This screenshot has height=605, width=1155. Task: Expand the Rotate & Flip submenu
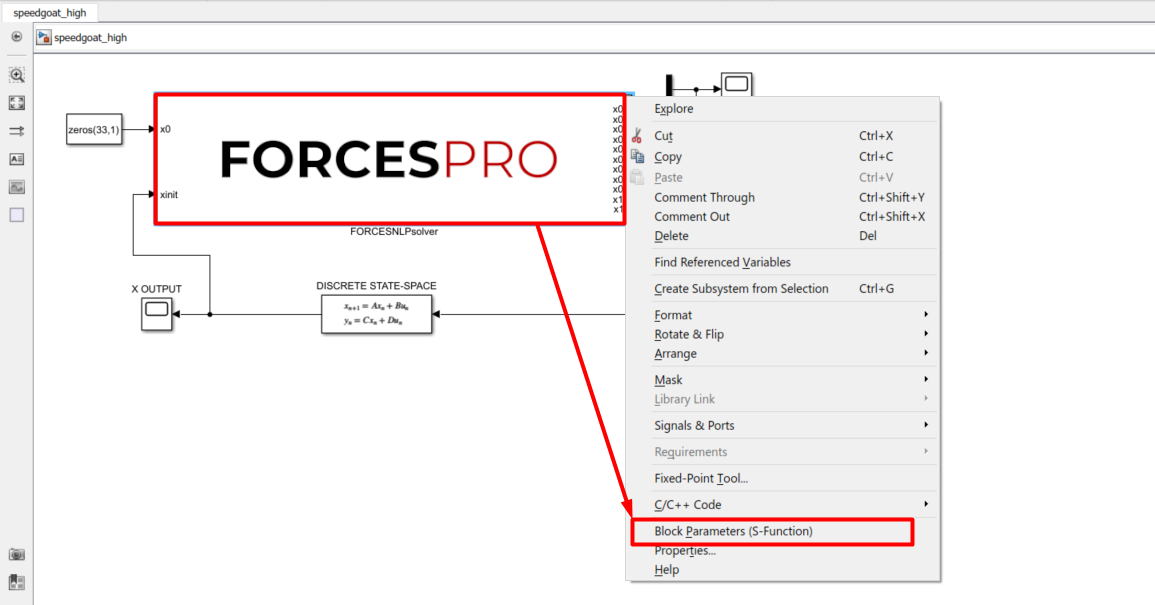(689, 334)
